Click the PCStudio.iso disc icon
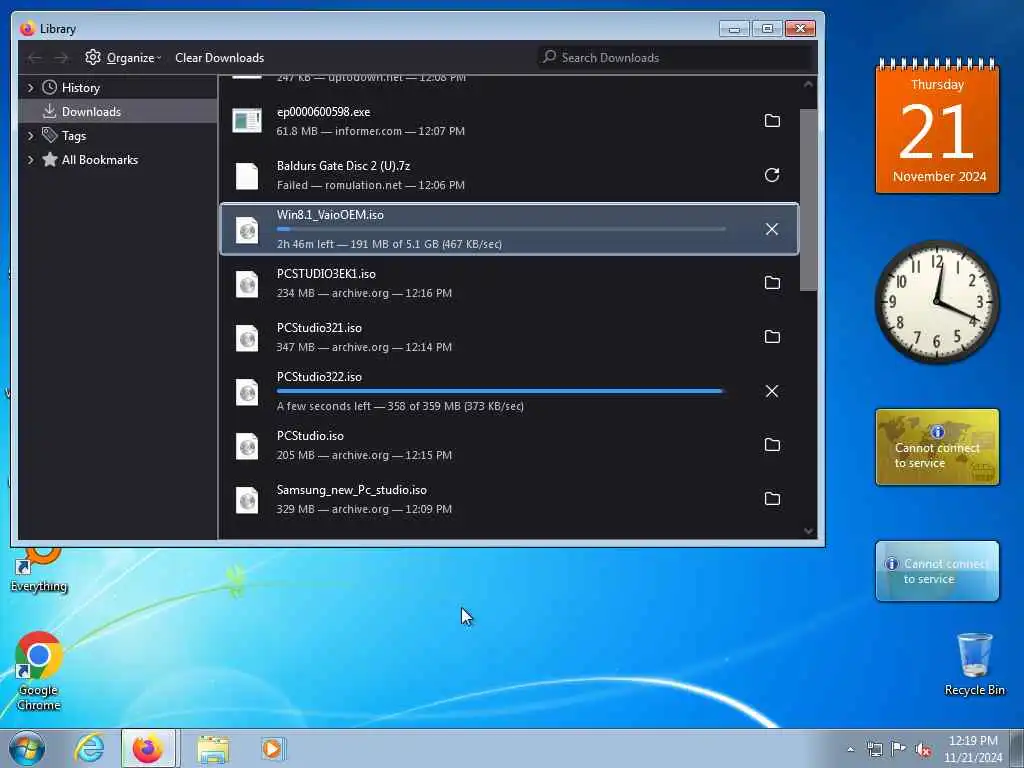 pyautogui.click(x=247, y=446)
